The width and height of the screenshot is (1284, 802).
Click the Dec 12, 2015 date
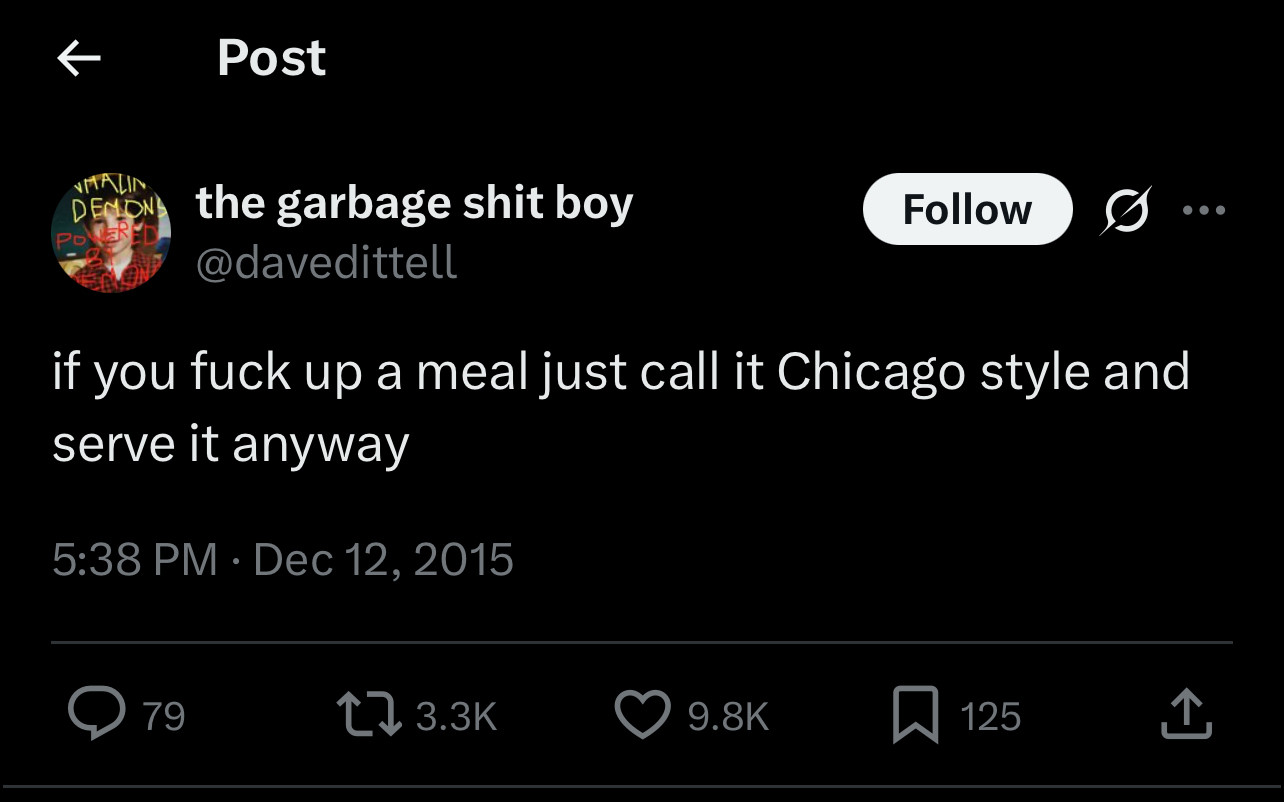(384, 559)
